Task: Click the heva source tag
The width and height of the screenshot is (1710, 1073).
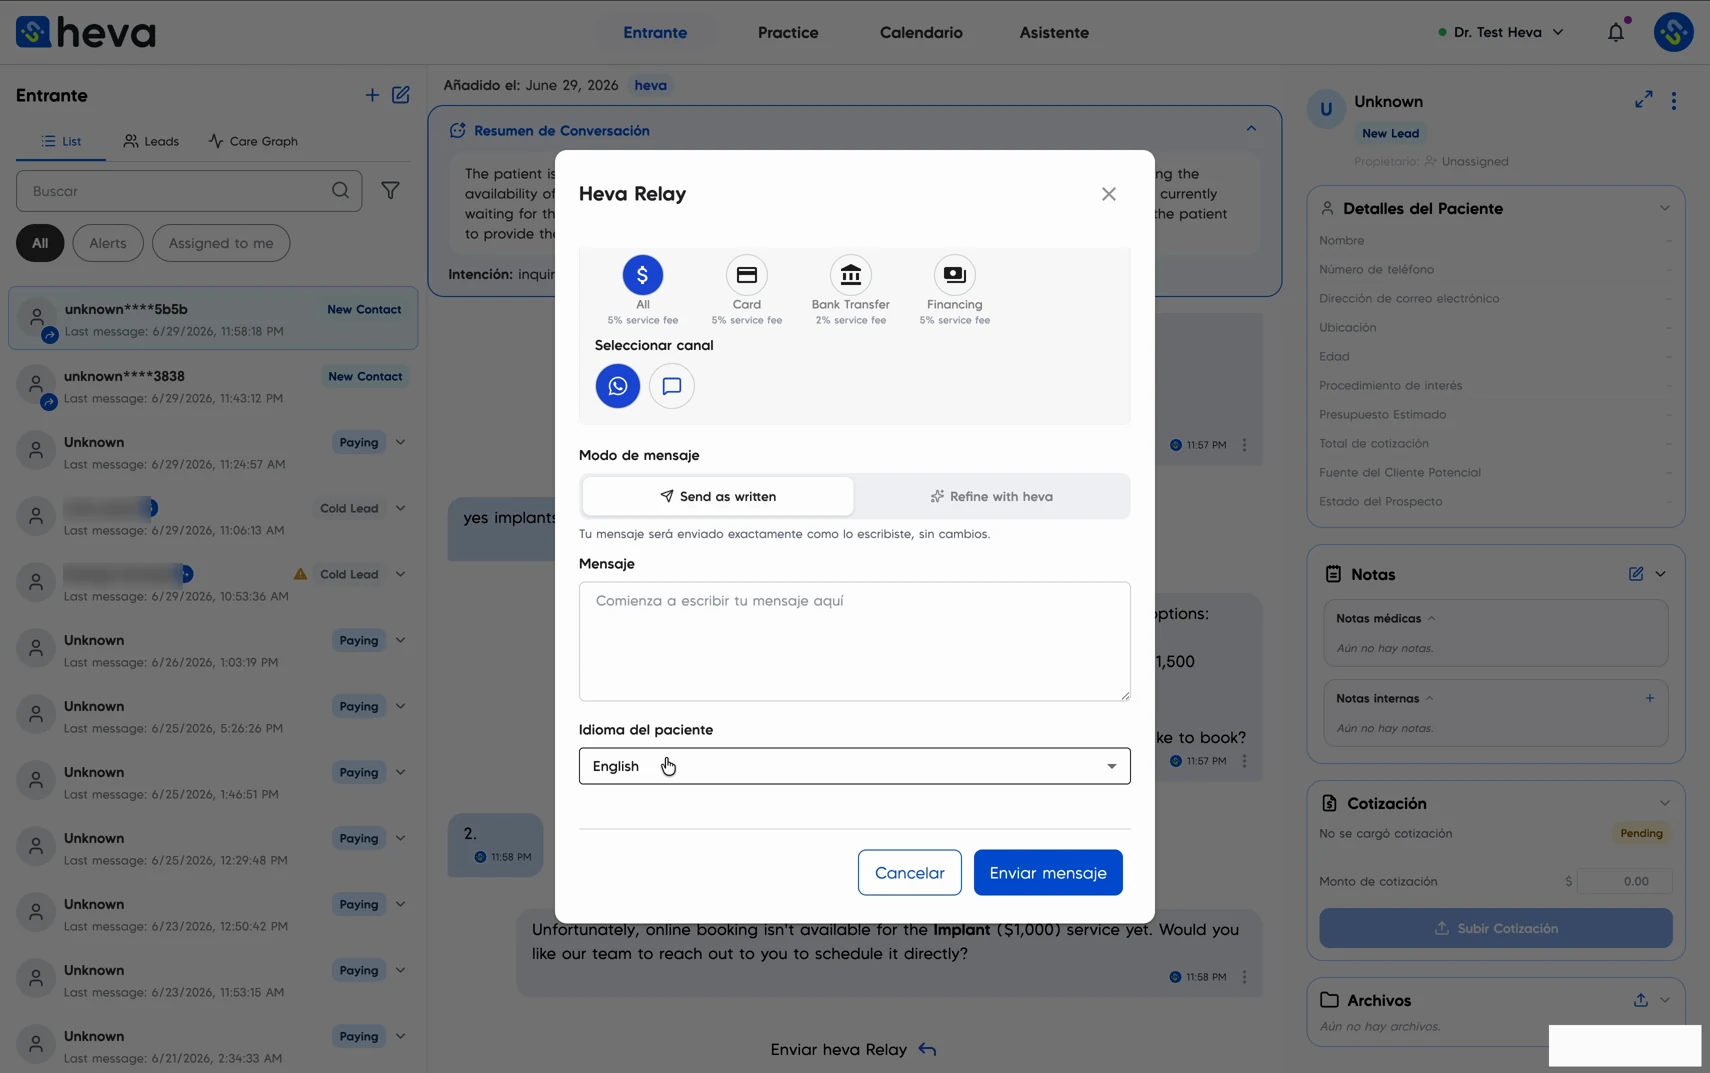Action: click(x=650, y=85)
